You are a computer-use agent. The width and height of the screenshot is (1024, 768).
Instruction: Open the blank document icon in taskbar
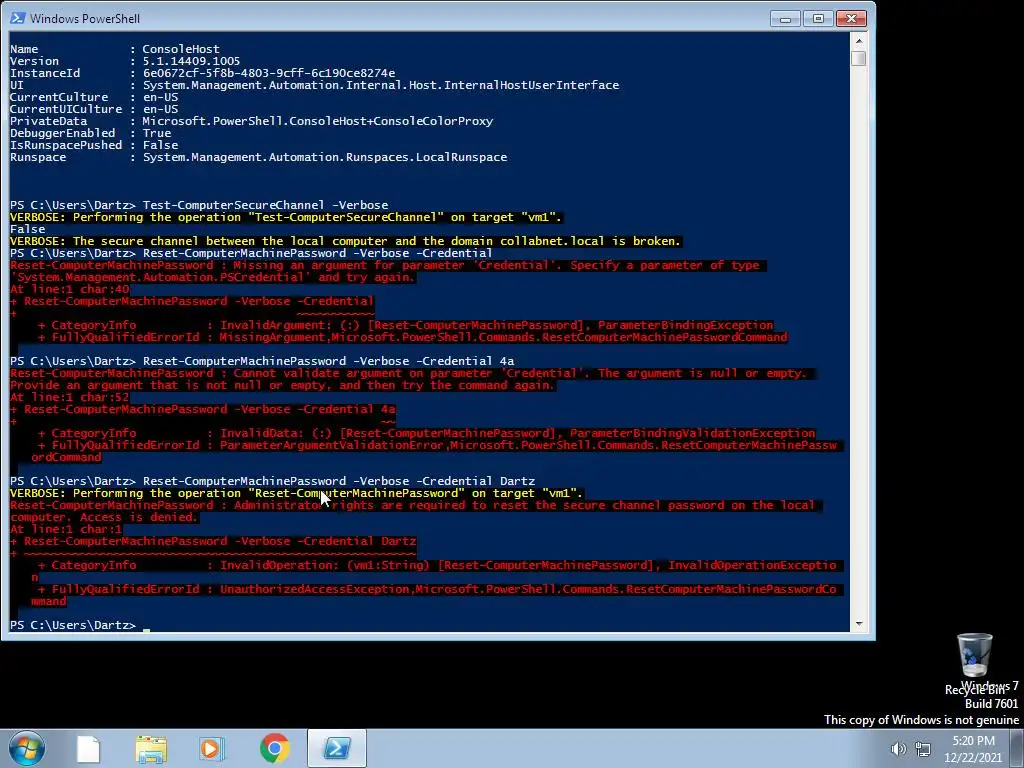pyautogui.click(x=88, y=748)
